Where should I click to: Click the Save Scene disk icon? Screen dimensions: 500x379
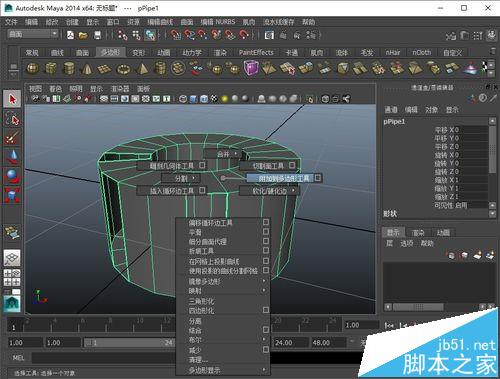[97, 35]
